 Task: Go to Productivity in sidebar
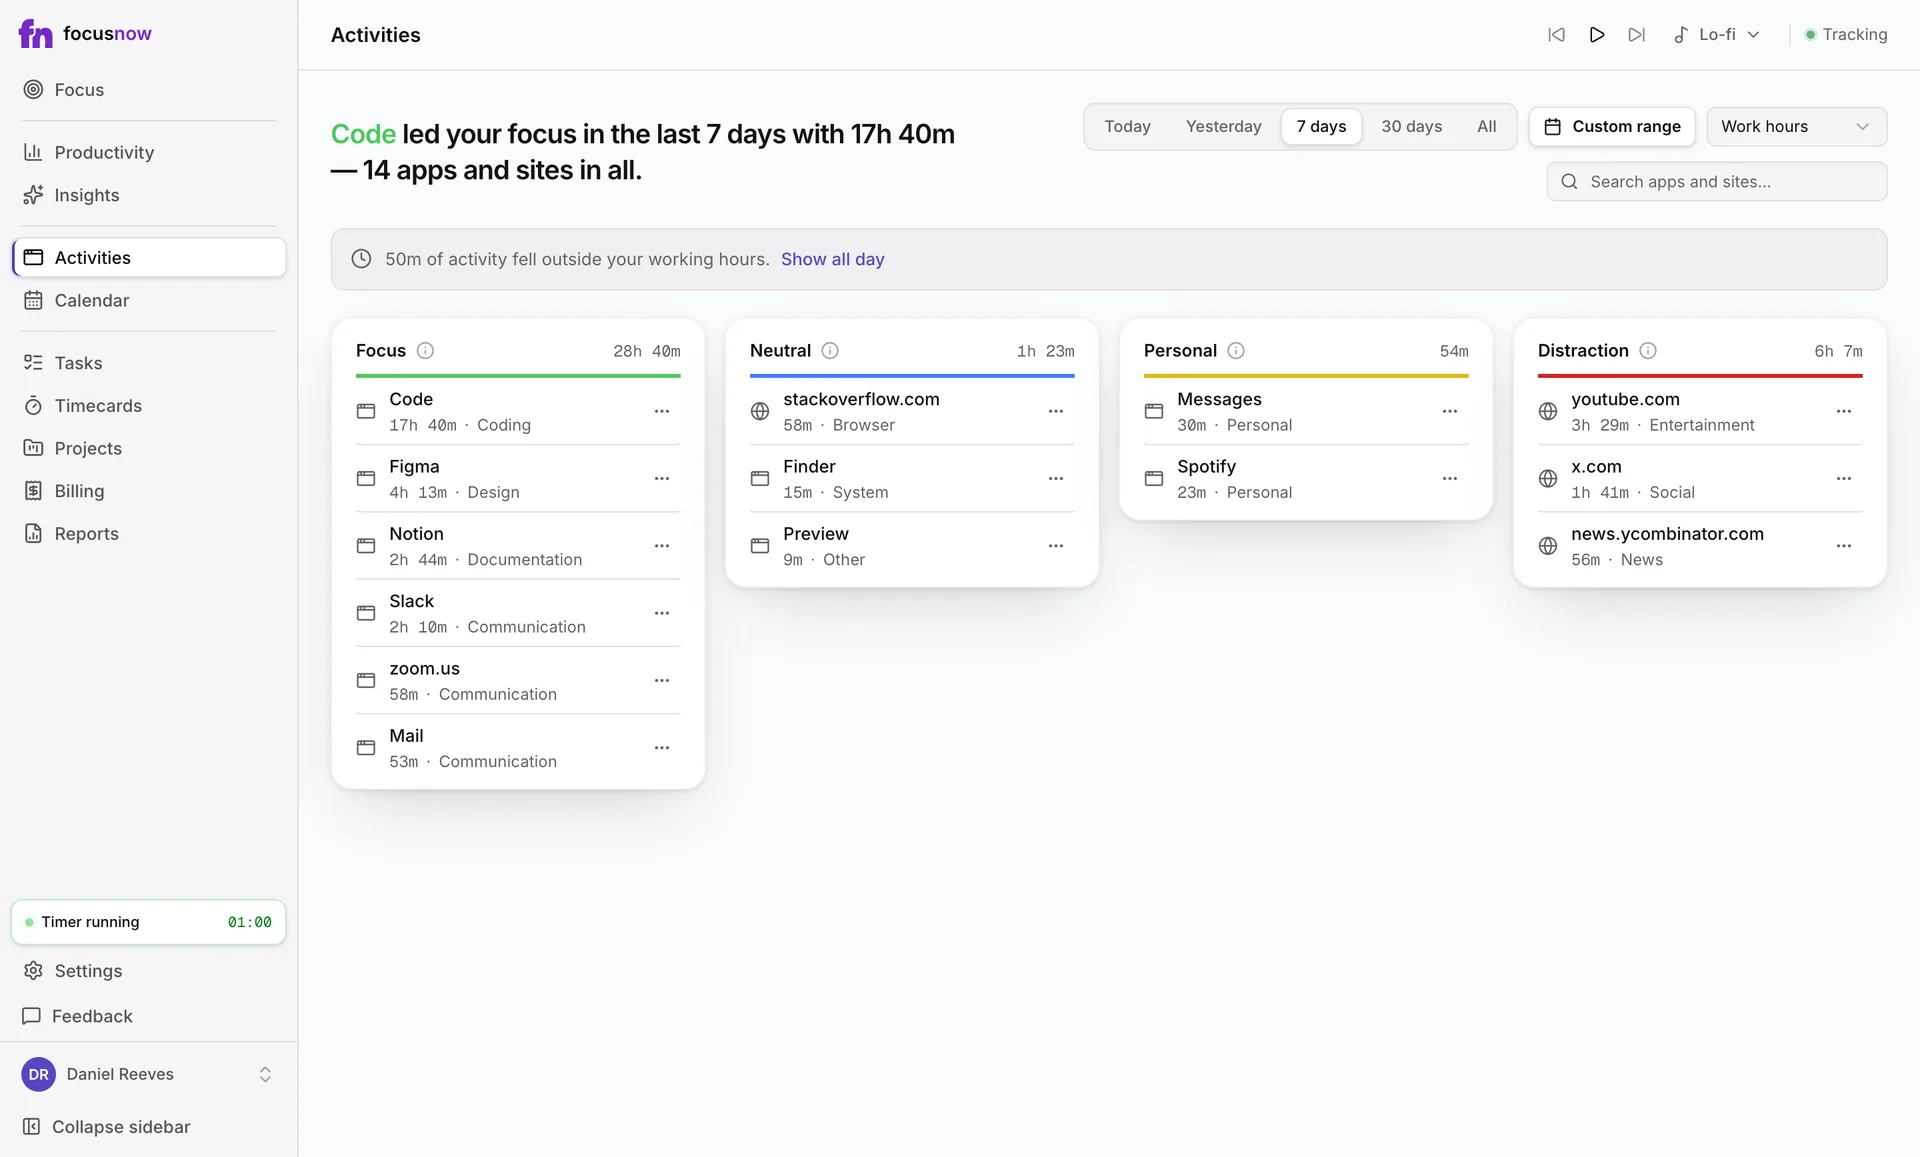pos(149,153)
